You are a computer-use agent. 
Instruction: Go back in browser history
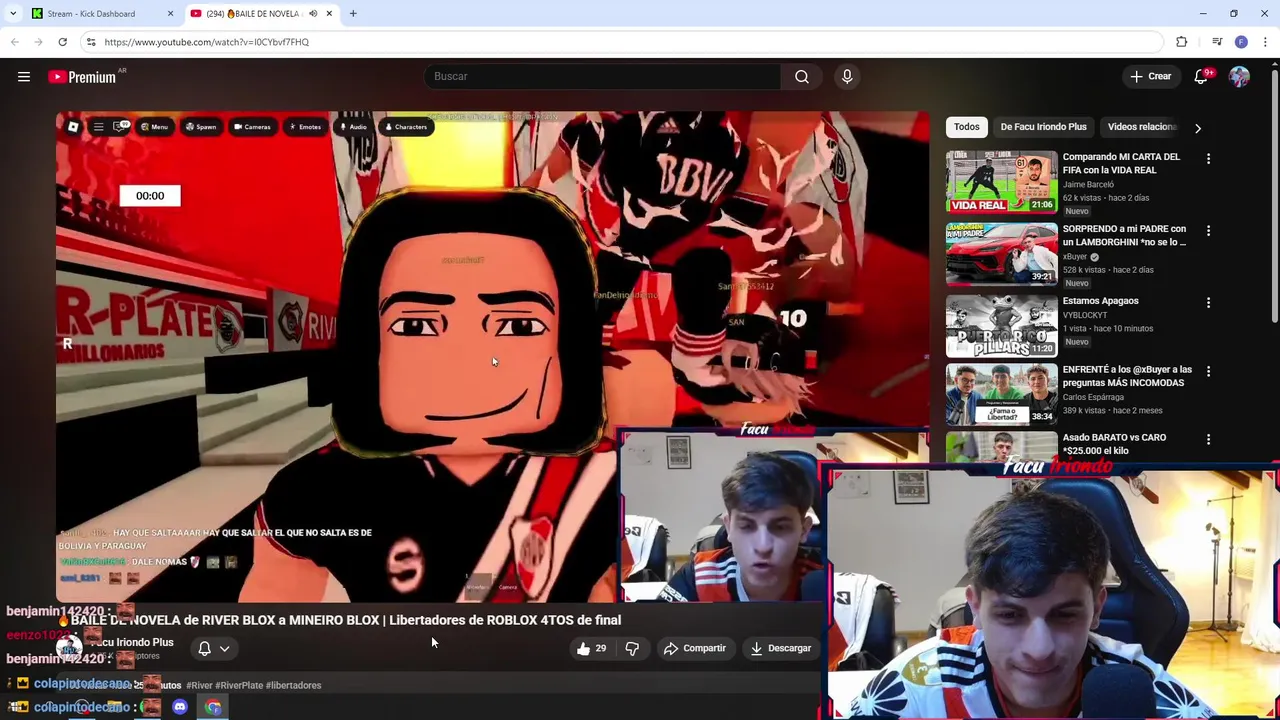(x=14, y=42)
